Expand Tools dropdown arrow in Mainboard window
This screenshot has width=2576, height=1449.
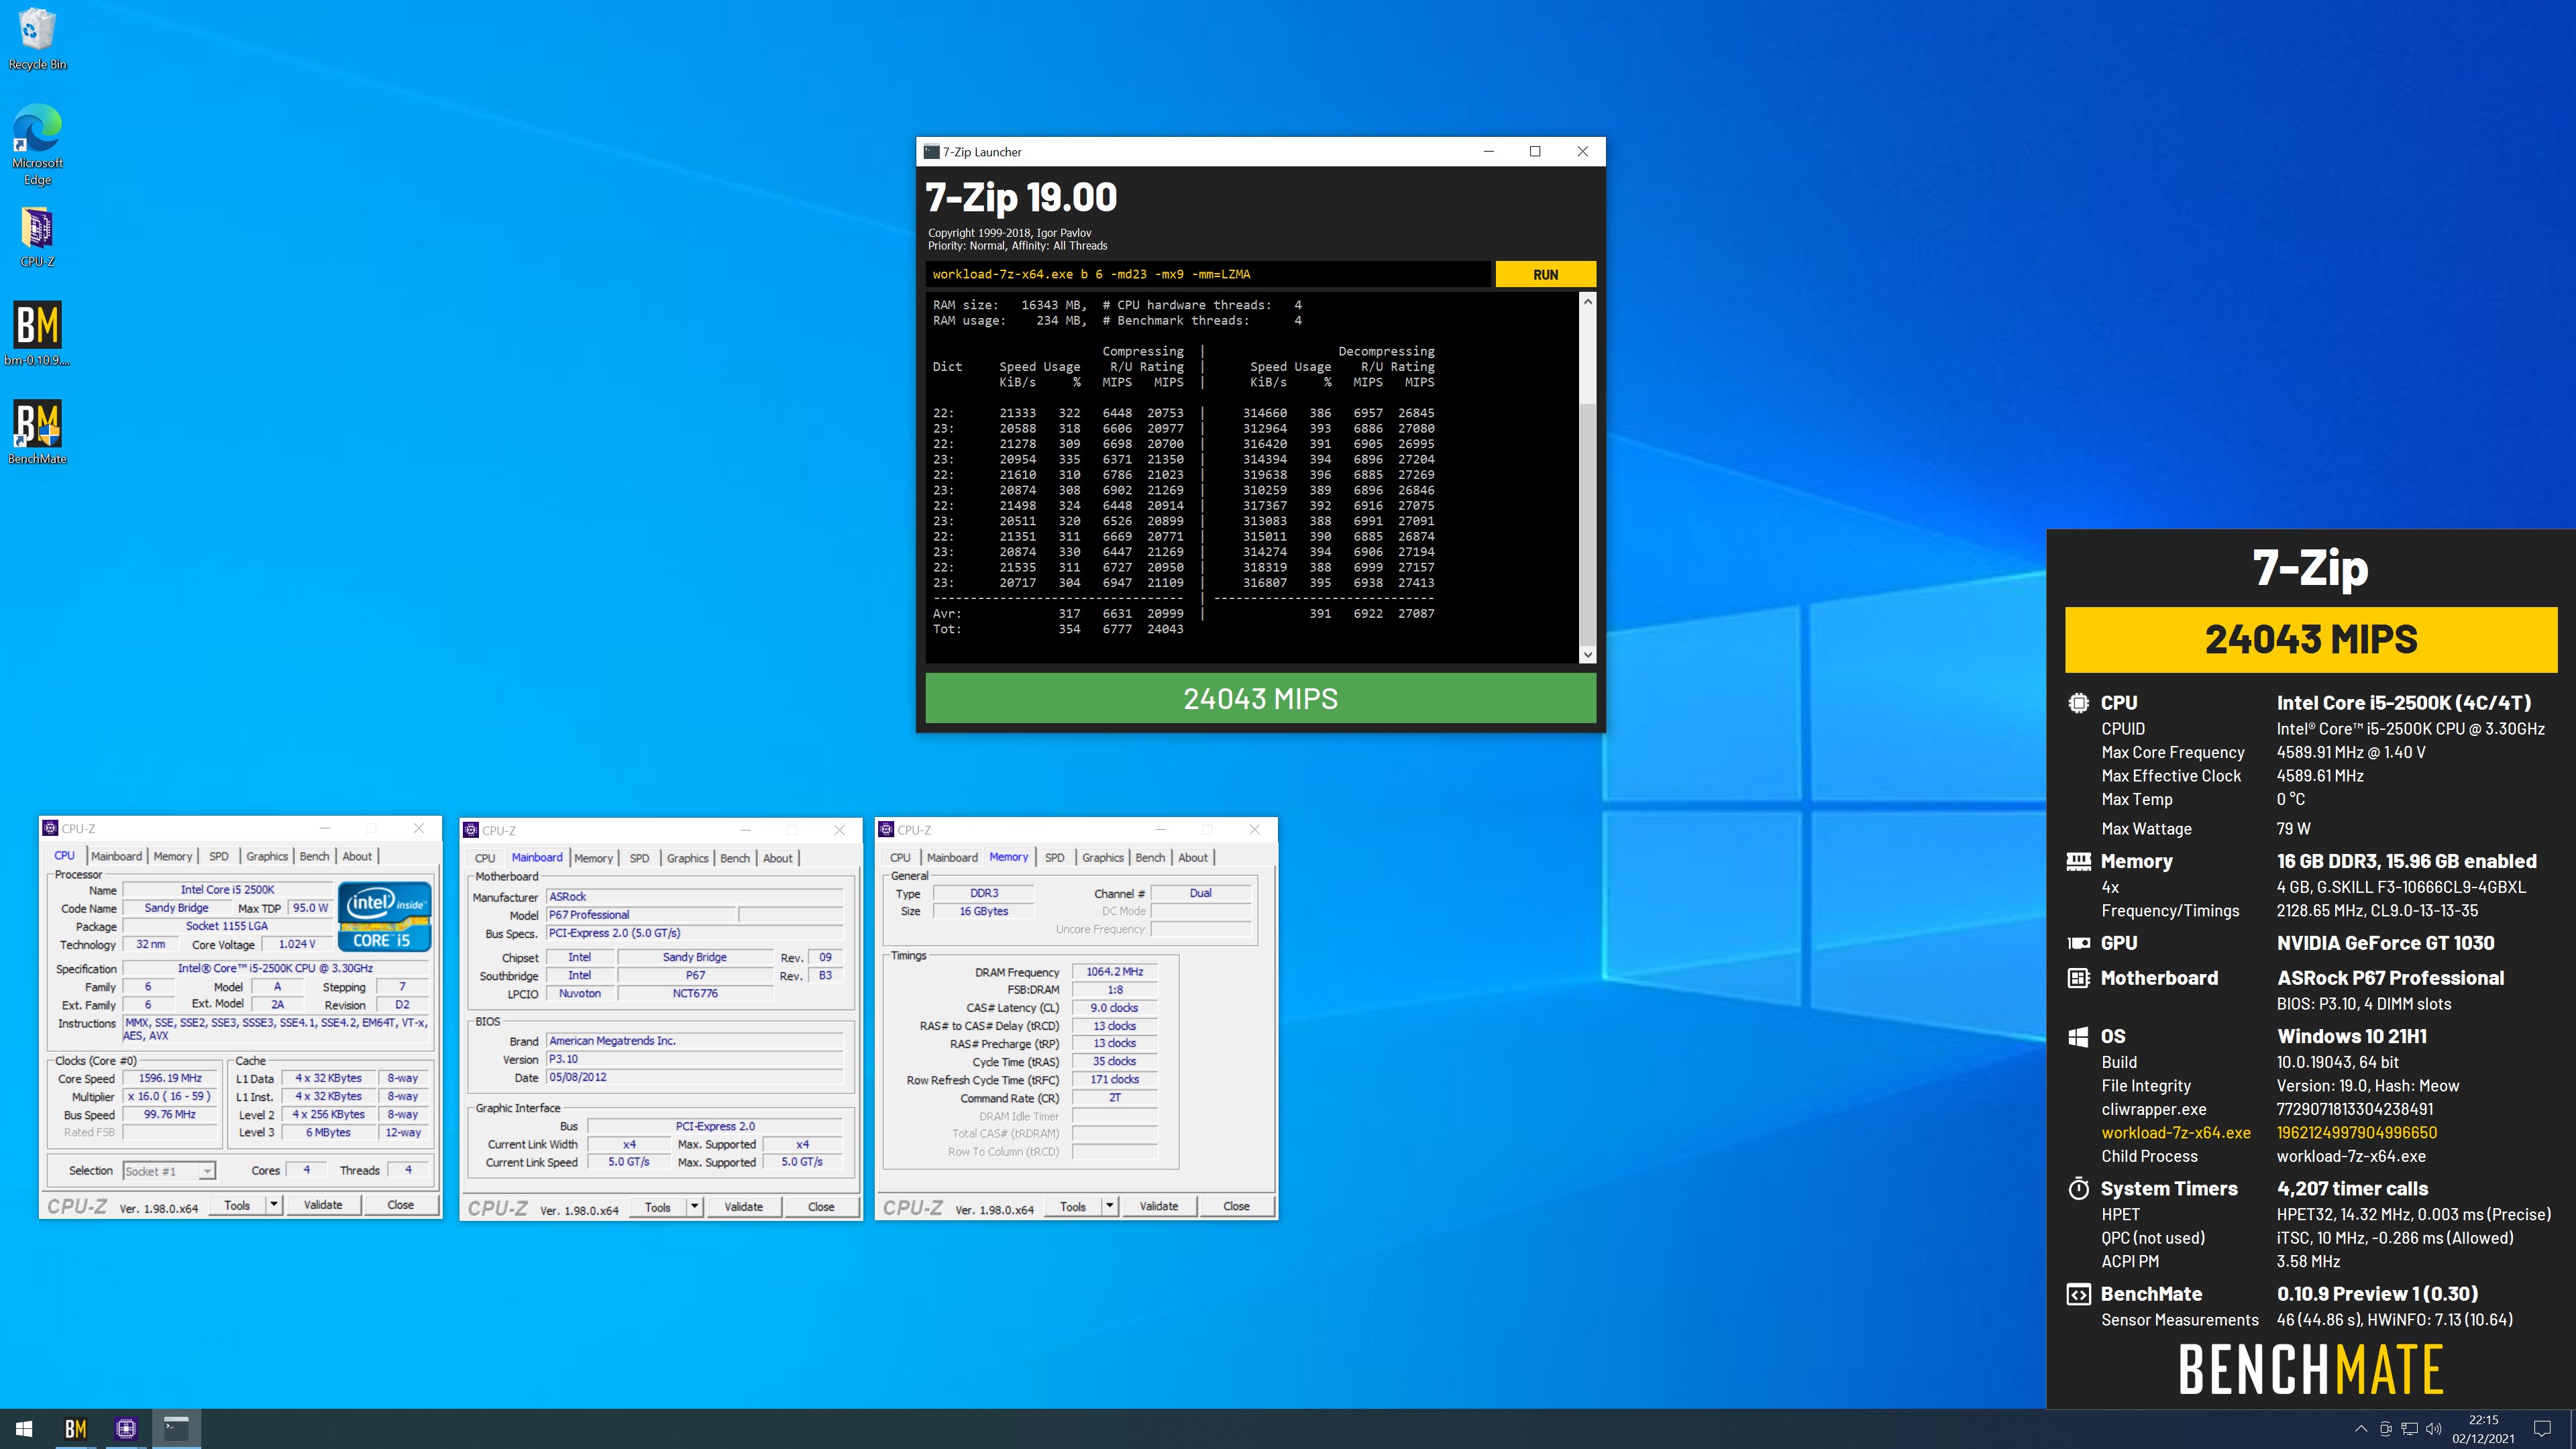tap(694, 1207)
